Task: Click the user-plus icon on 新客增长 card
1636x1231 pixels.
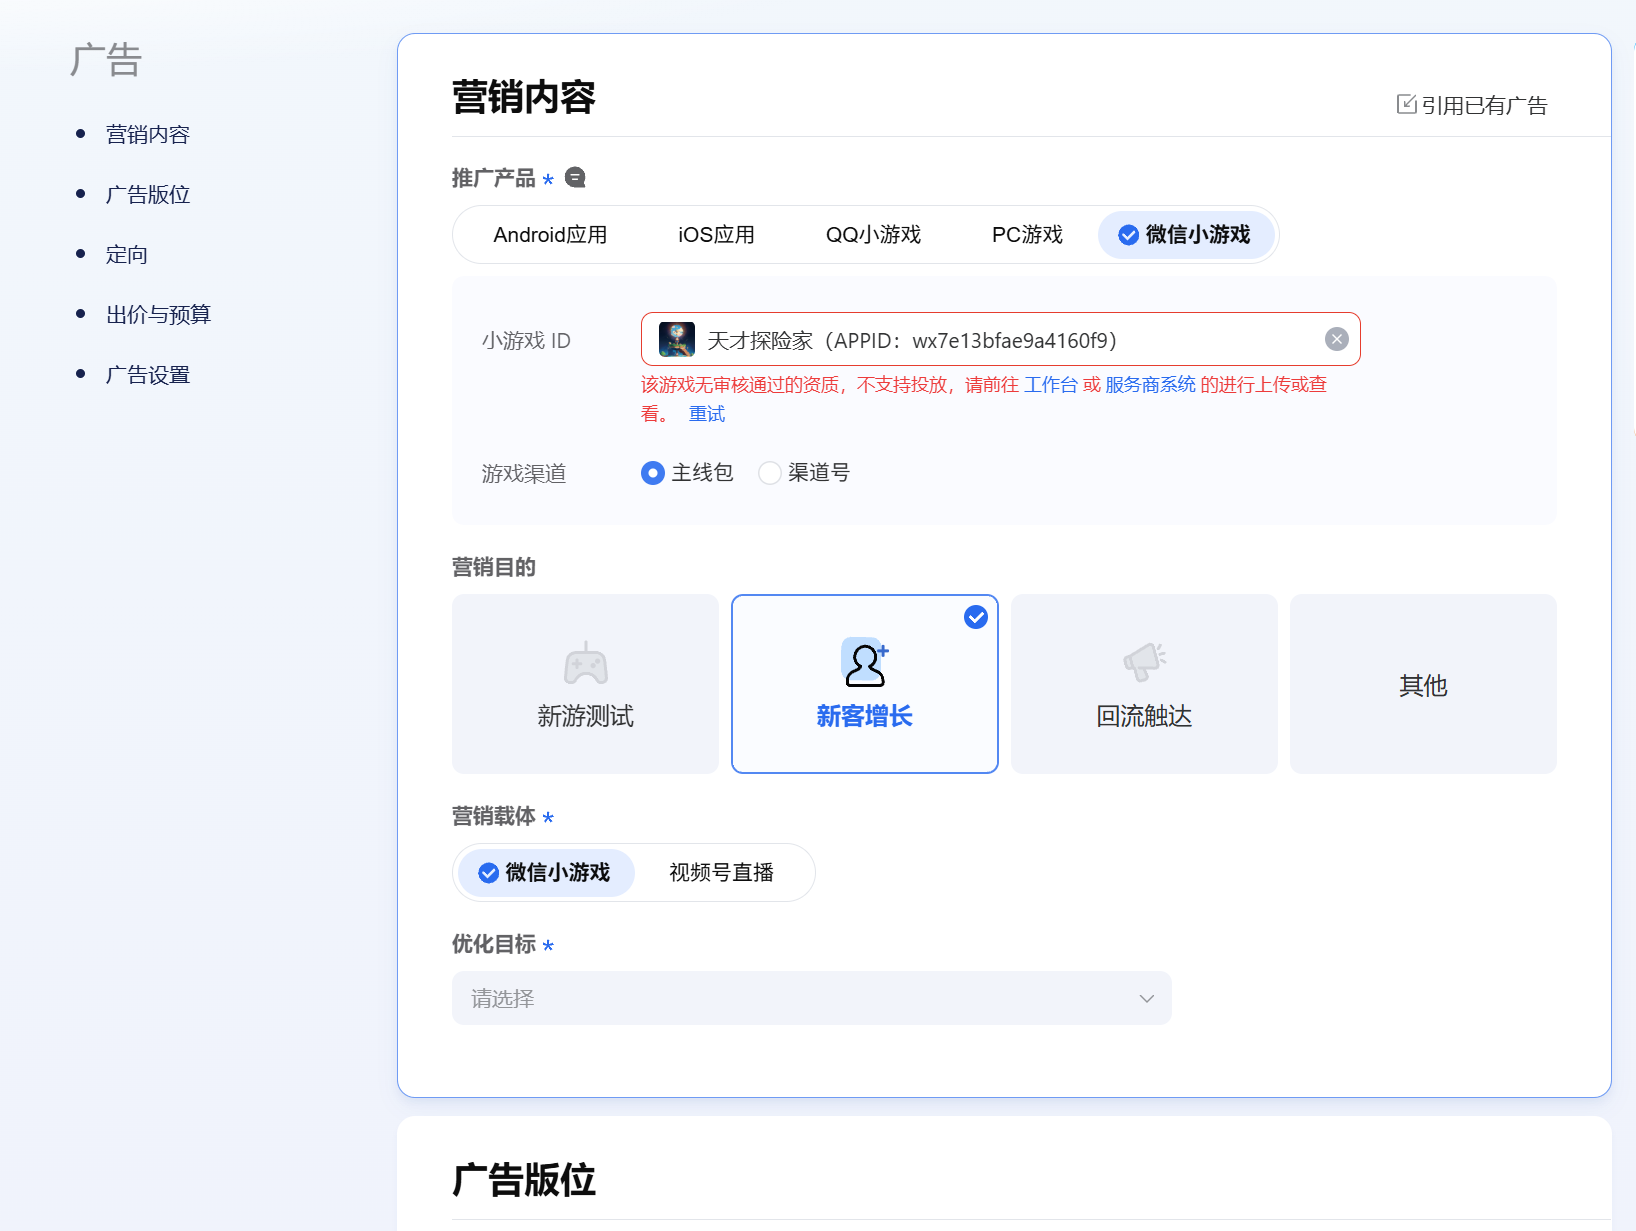Action: [865, 663]
